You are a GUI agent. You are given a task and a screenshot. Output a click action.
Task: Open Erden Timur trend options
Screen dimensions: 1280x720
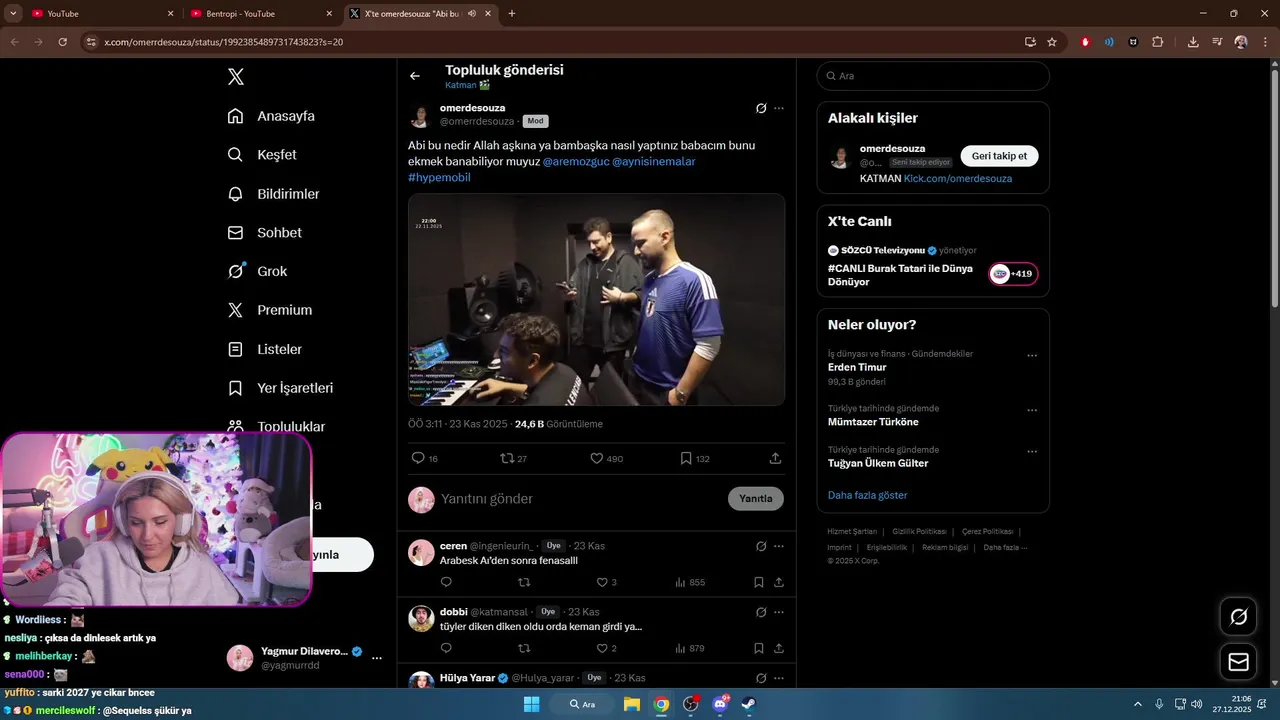(1032, 355)
